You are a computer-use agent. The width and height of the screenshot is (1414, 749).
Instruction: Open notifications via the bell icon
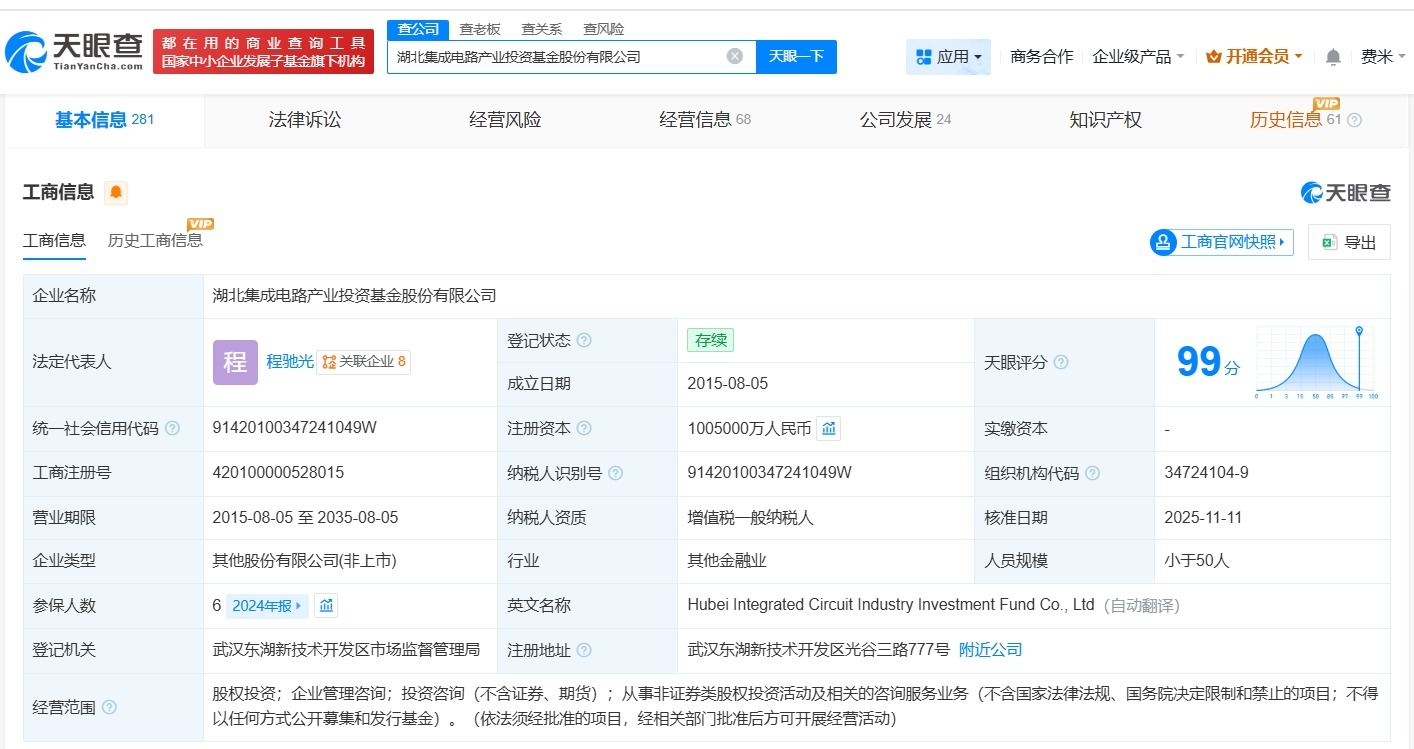tap(1332, 57)
